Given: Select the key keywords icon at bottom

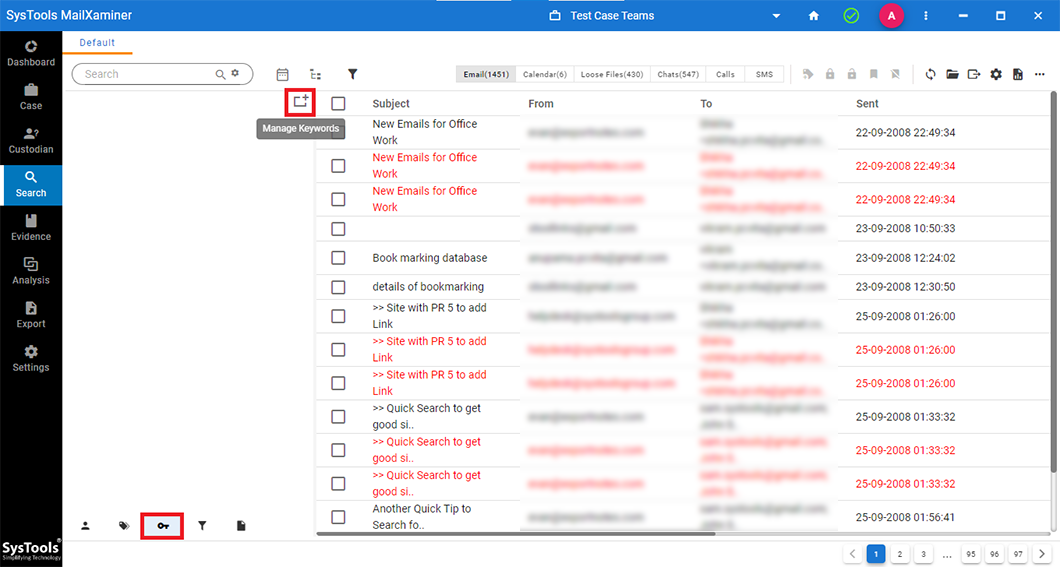Looking at the screenshot, I should tap(162, 526).
